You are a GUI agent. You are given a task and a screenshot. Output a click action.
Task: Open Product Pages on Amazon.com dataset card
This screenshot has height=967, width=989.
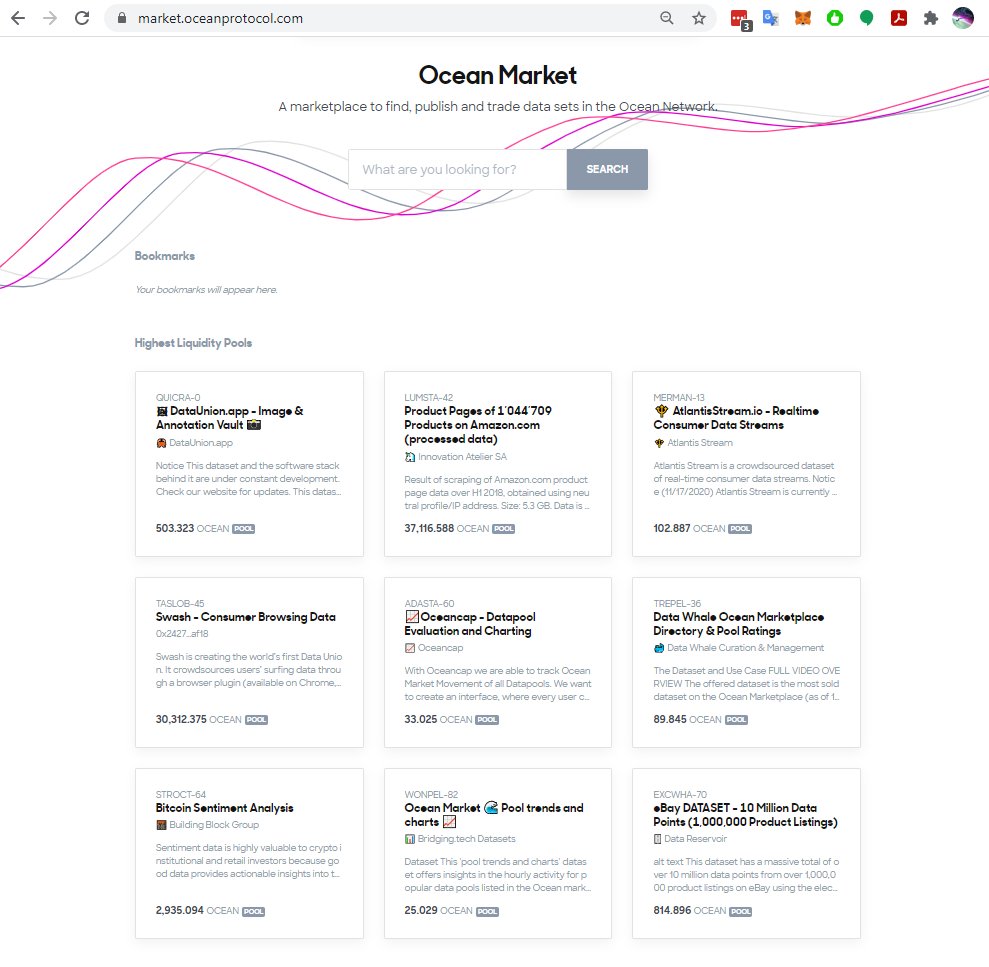click(x=498, y=464)
